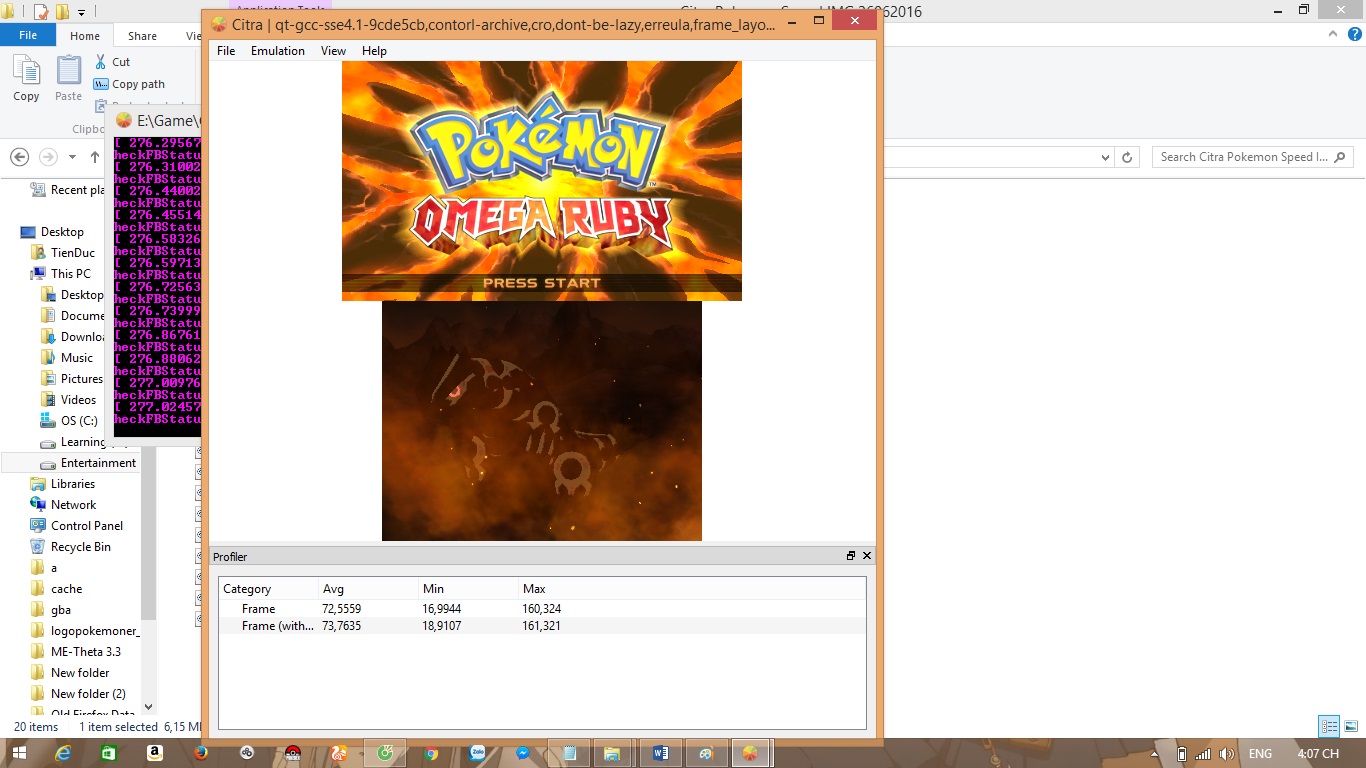Select the File tab in File Explorer

pos(28,35)
